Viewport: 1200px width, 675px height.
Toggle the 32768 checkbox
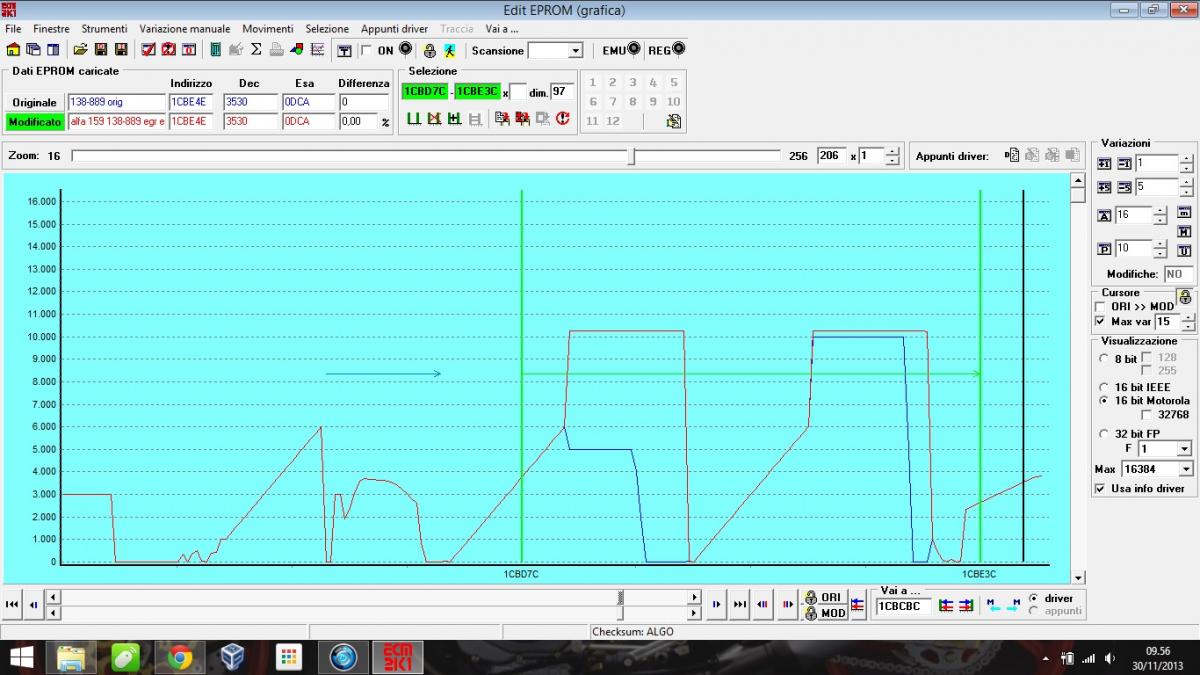pos(1147,414)
